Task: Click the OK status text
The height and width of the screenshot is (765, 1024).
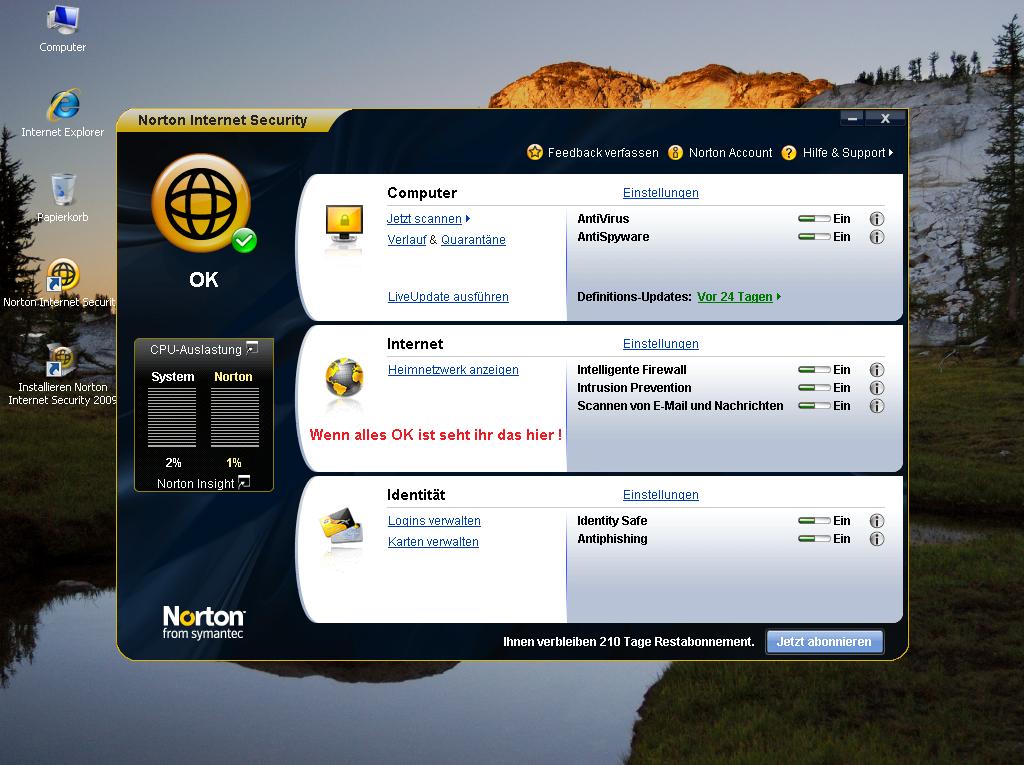Action: click(x=204, y=280)
